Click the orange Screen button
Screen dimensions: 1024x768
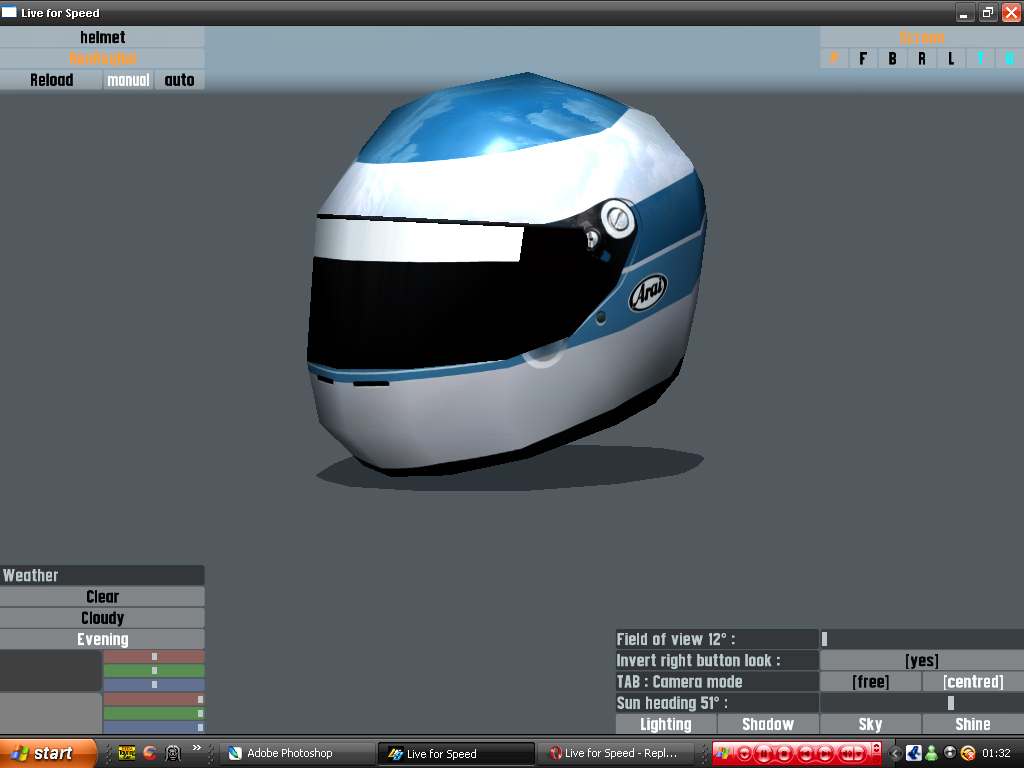click(x=921, y=37)
